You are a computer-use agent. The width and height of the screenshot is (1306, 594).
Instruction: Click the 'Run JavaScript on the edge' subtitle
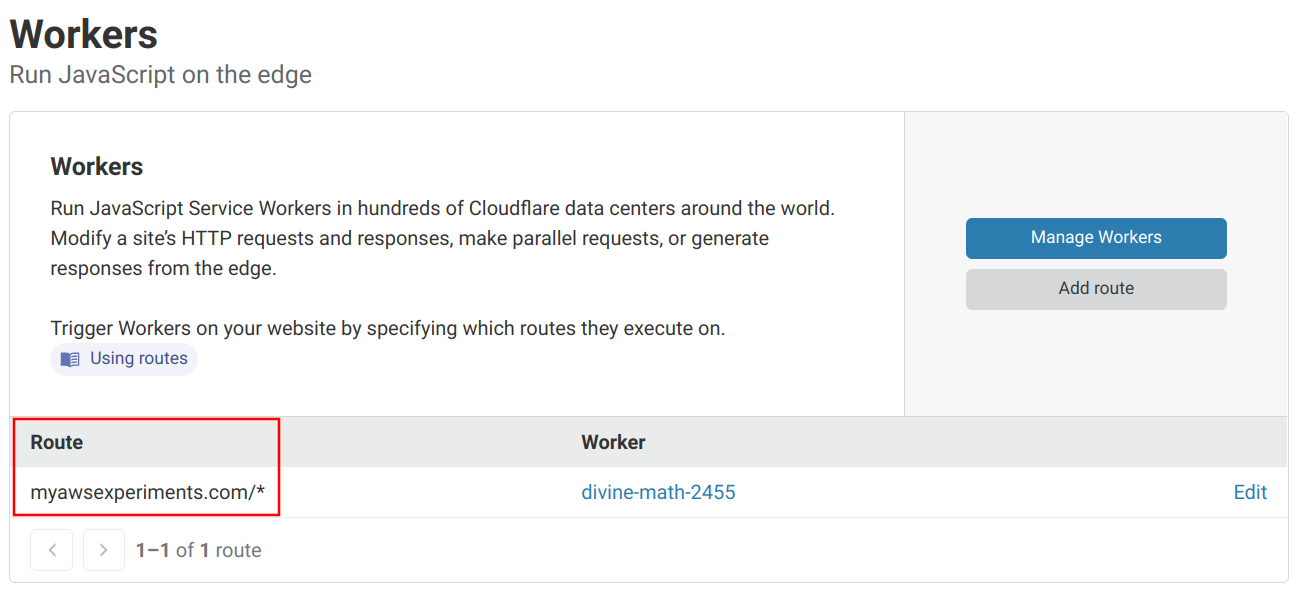160,75
